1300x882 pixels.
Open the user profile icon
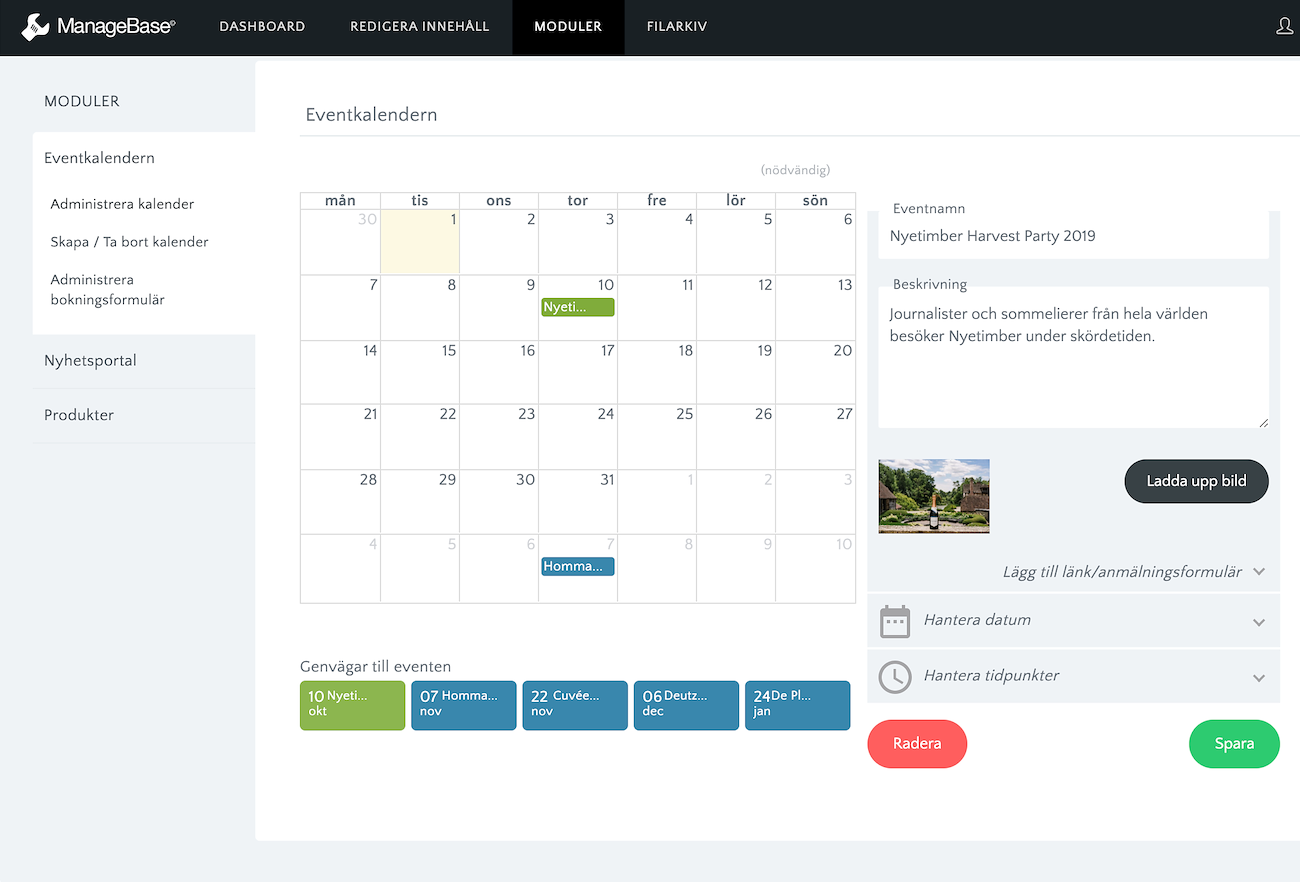coord(1285,27)
